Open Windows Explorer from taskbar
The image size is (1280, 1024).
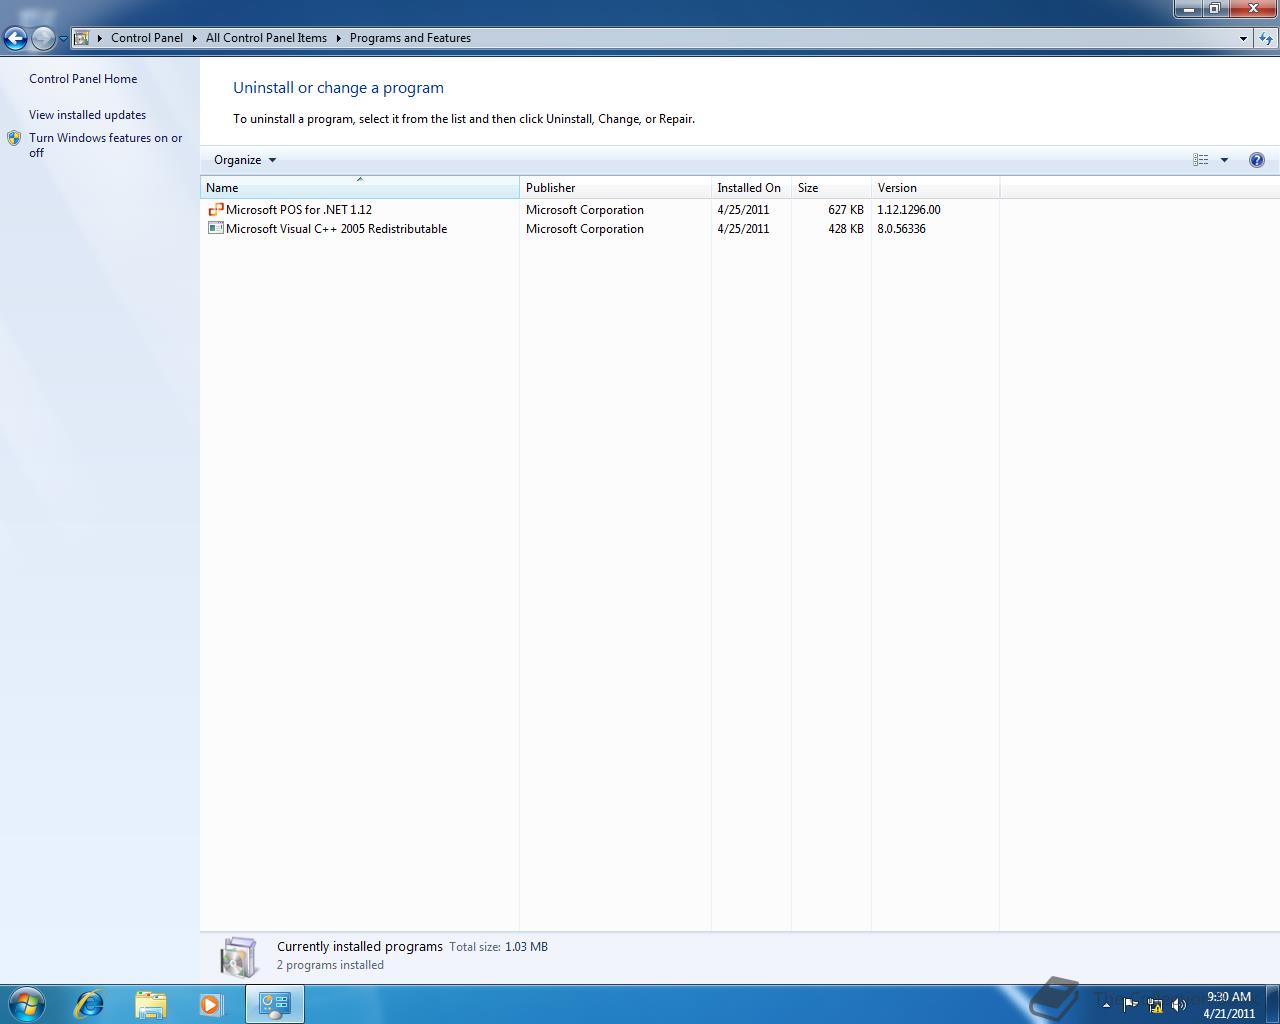tap(150, 1004)
